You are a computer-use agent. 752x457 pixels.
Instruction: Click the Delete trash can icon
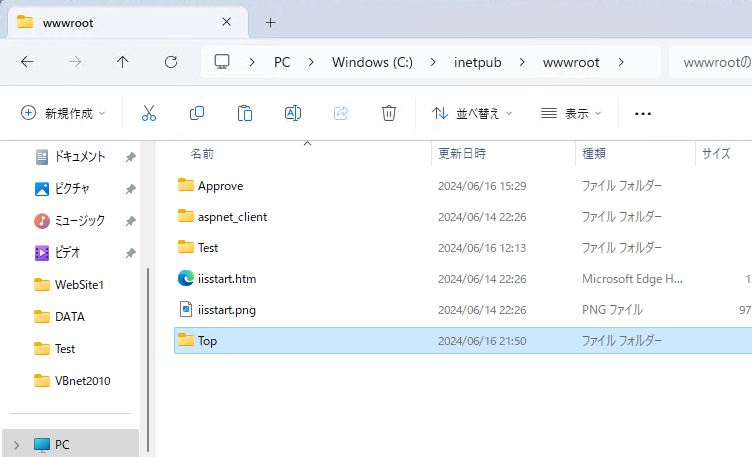click(389, 113)
